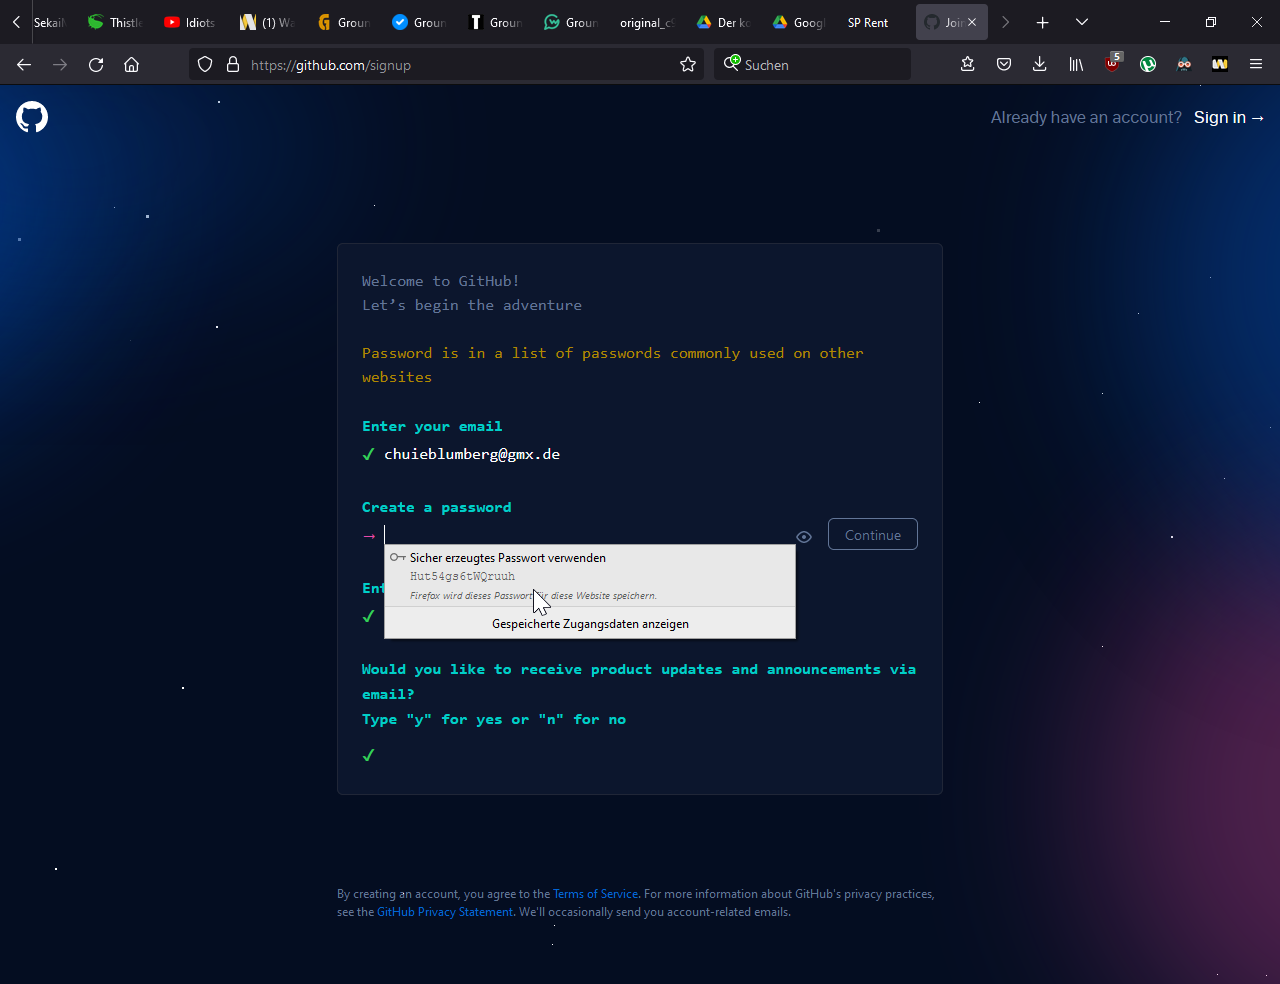Expand the list of all tabs
1280x984 pixels.
[x=1082, y=22]
